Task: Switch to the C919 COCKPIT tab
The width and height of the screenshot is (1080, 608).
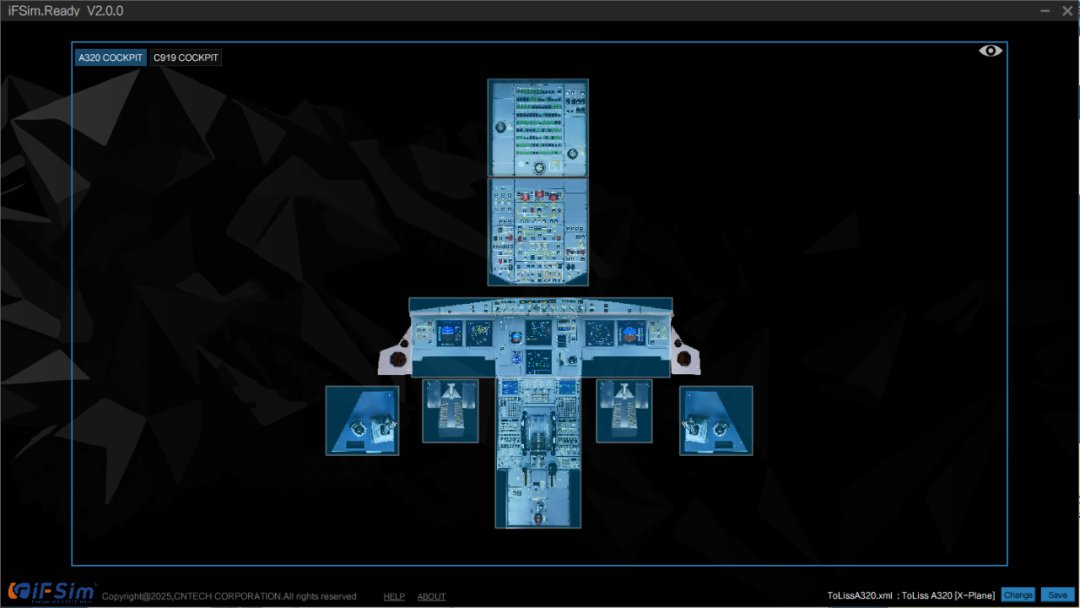Action: (185, 58)
